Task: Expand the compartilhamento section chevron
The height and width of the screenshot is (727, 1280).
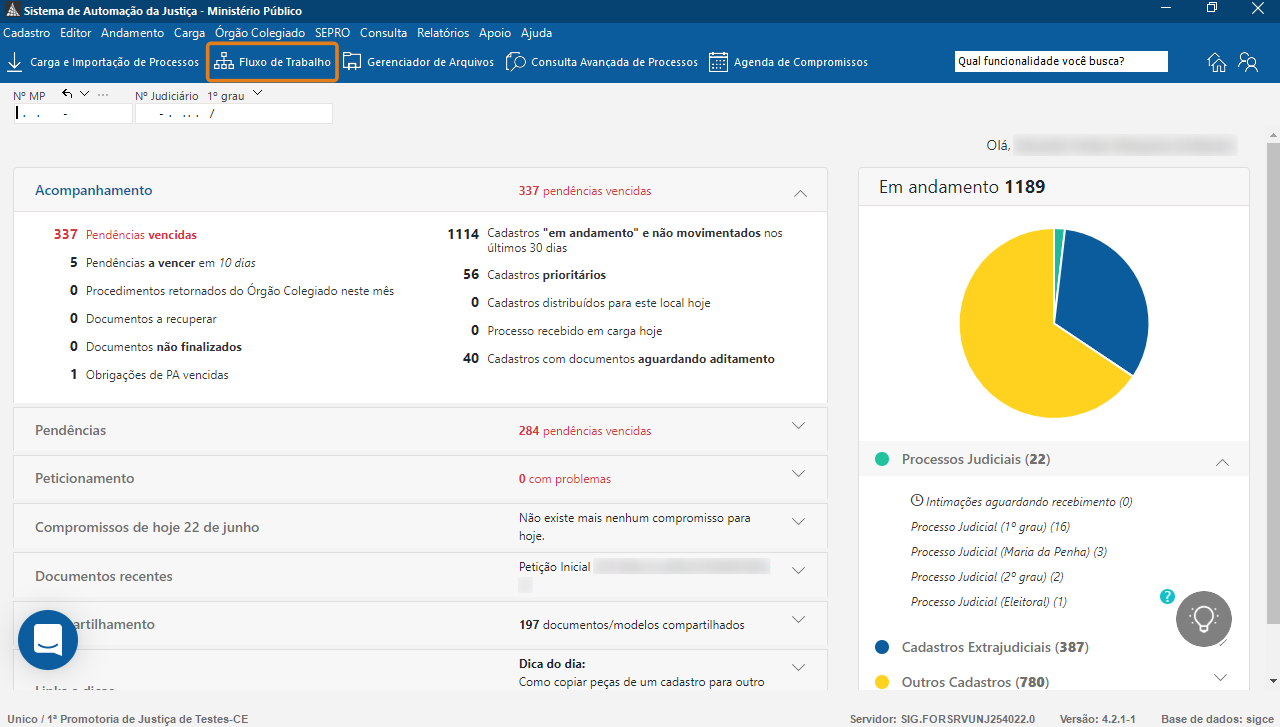Action: coord(798,619)
